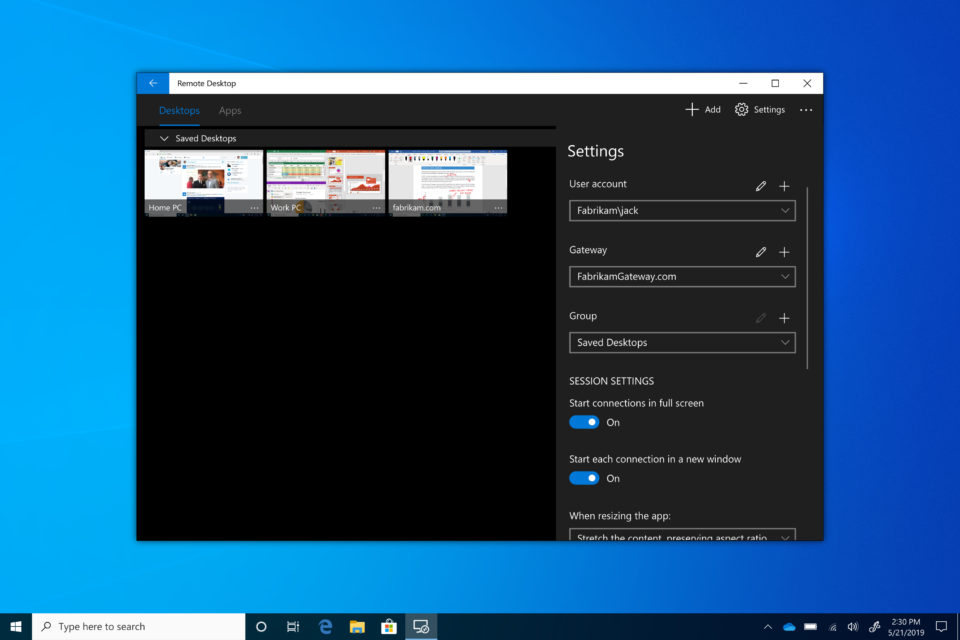Expand the FabrikamGateway.com gateway dropdown
960x640 pixels.
pos(682,277)
